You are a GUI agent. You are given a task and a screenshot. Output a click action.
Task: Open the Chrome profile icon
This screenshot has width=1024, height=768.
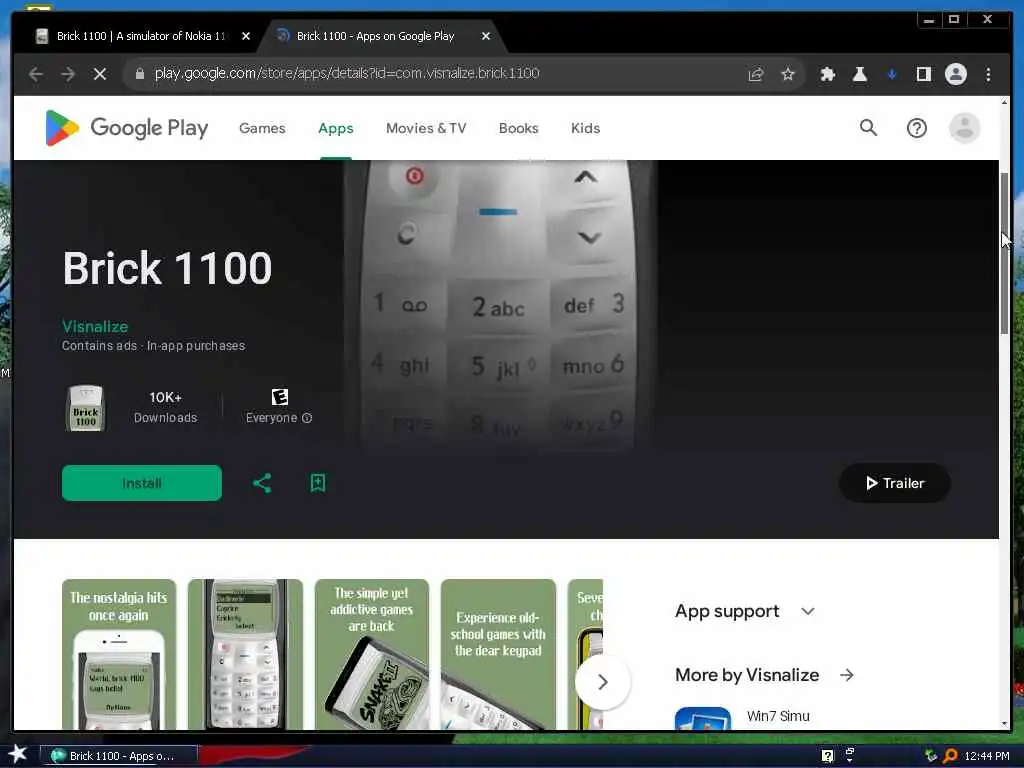955,74
